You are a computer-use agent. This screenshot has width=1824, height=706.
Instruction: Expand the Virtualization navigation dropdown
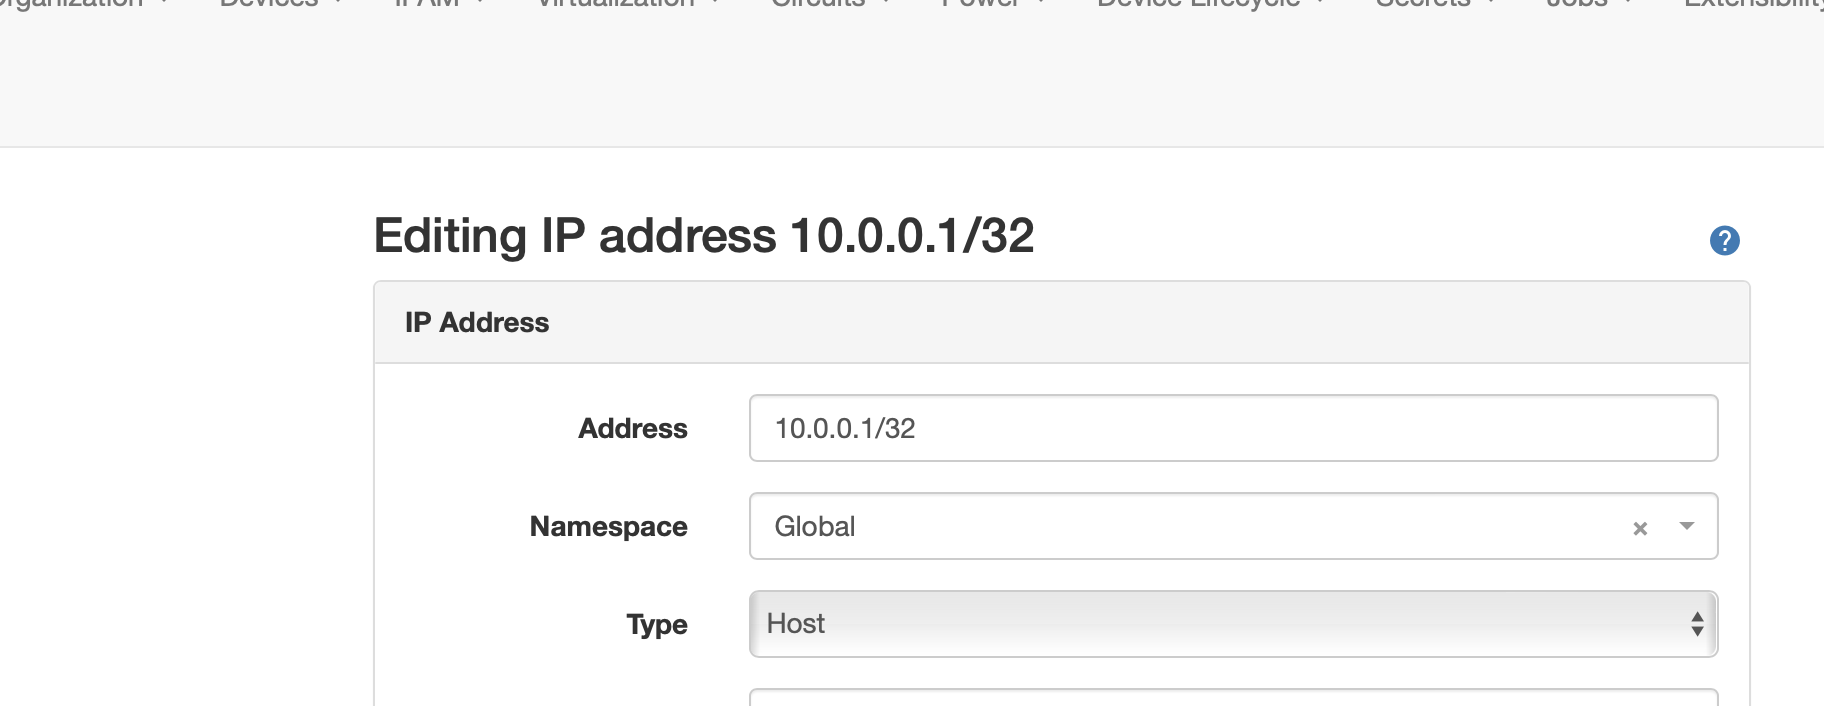coord(715,3)
